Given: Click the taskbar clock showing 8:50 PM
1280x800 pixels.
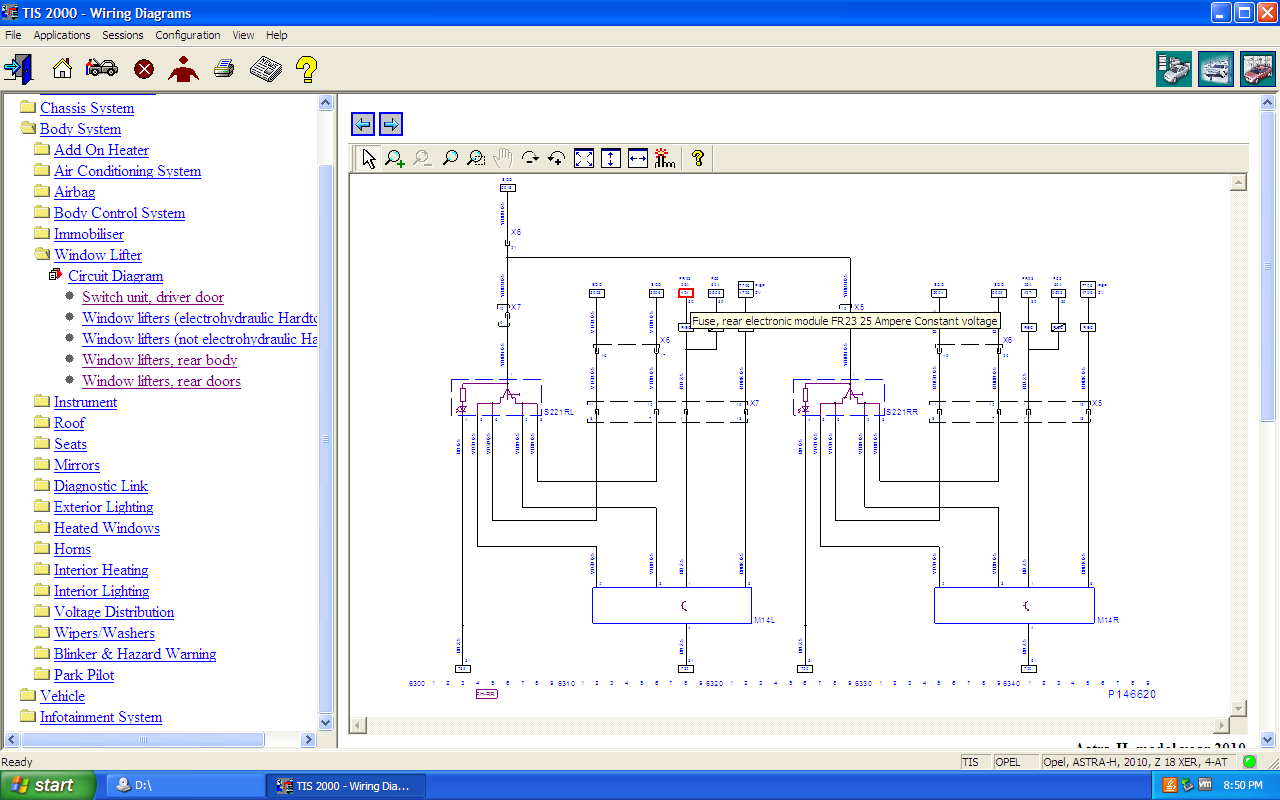Looking at the screenshot, I should point(1242,785).
